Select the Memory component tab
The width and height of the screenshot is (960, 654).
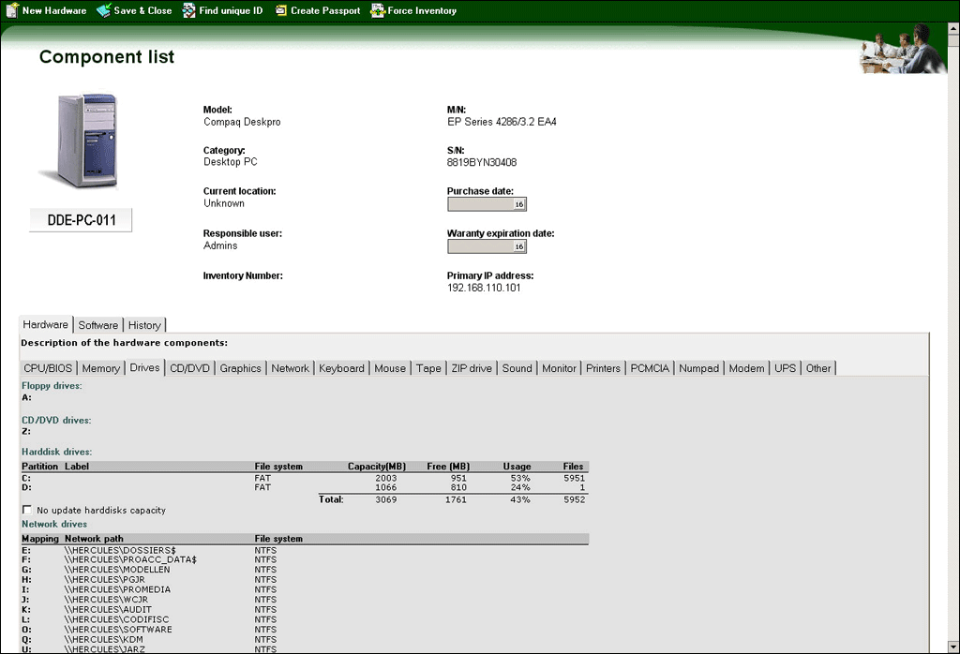coord(101,368)
